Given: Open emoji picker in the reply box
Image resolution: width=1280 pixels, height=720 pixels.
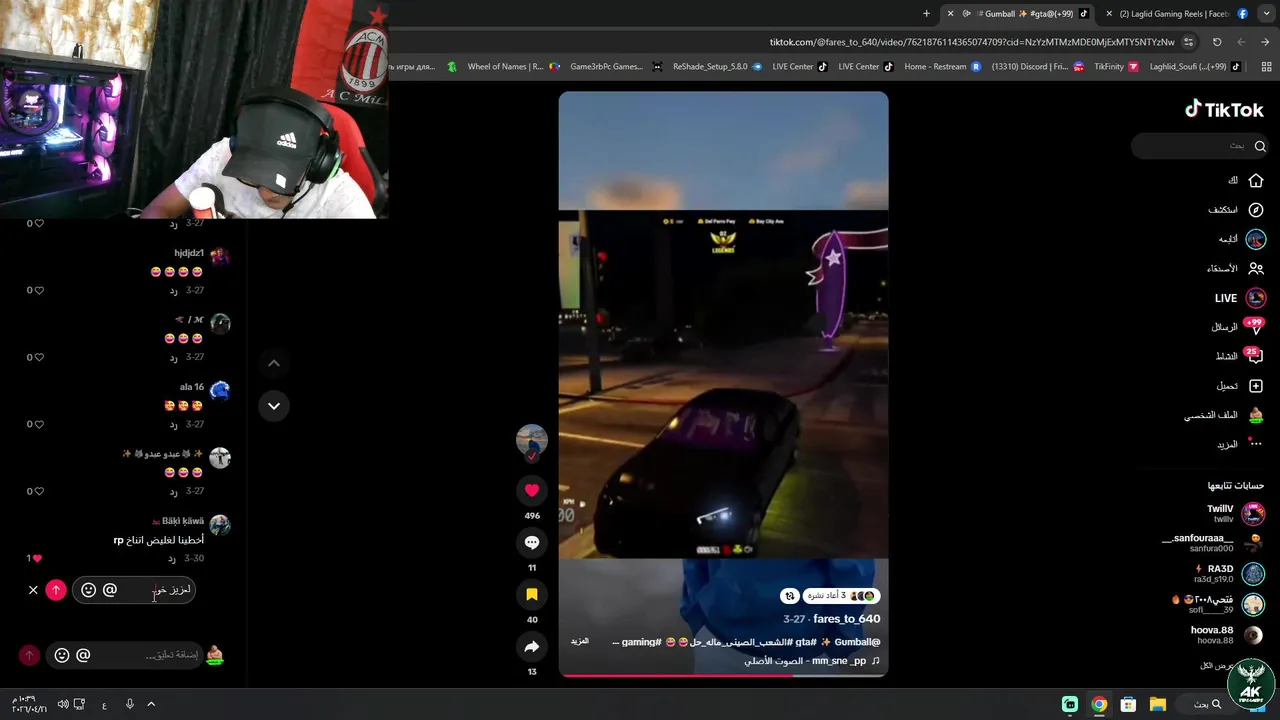Looking at the screenshot, I should (x=88, y=590).
